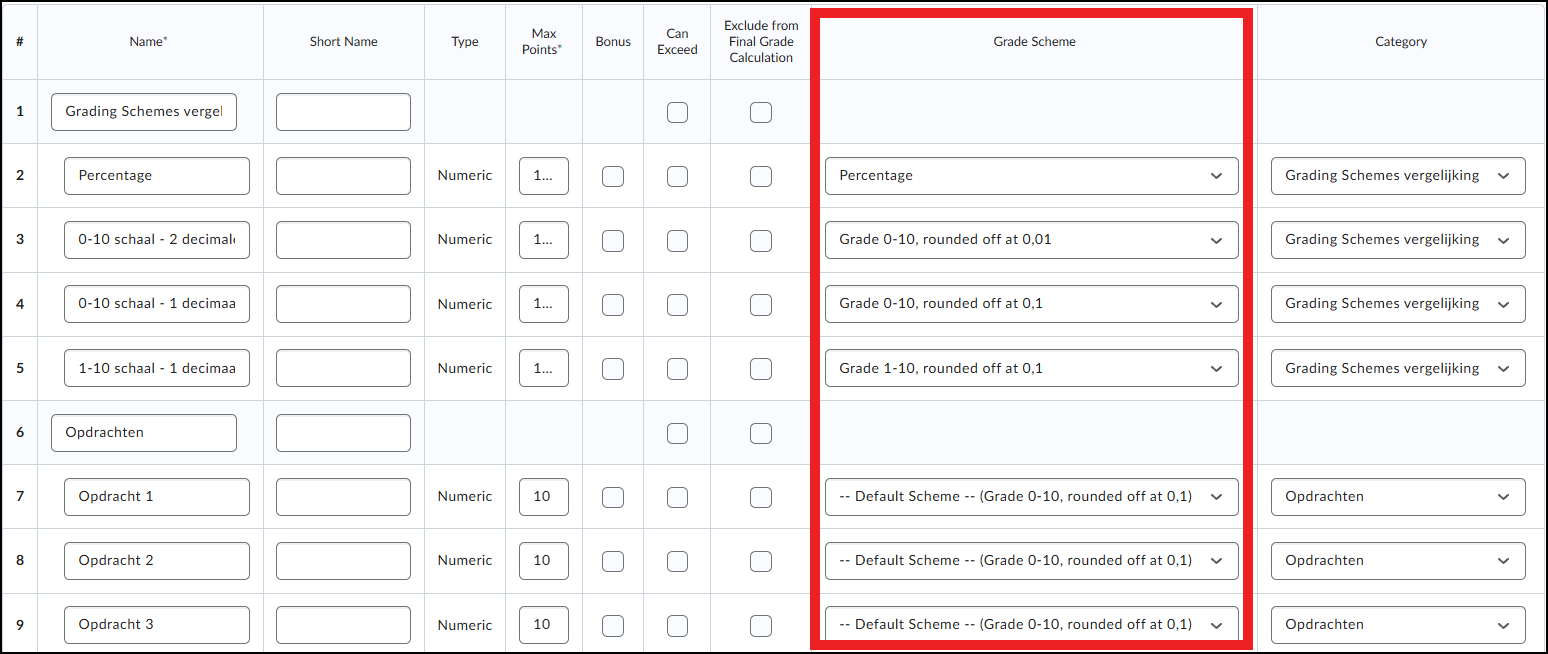Screen dimensions: 1548x654
Task: Expand Category dropdown for Percentage row
Action: pos(1397,176)
